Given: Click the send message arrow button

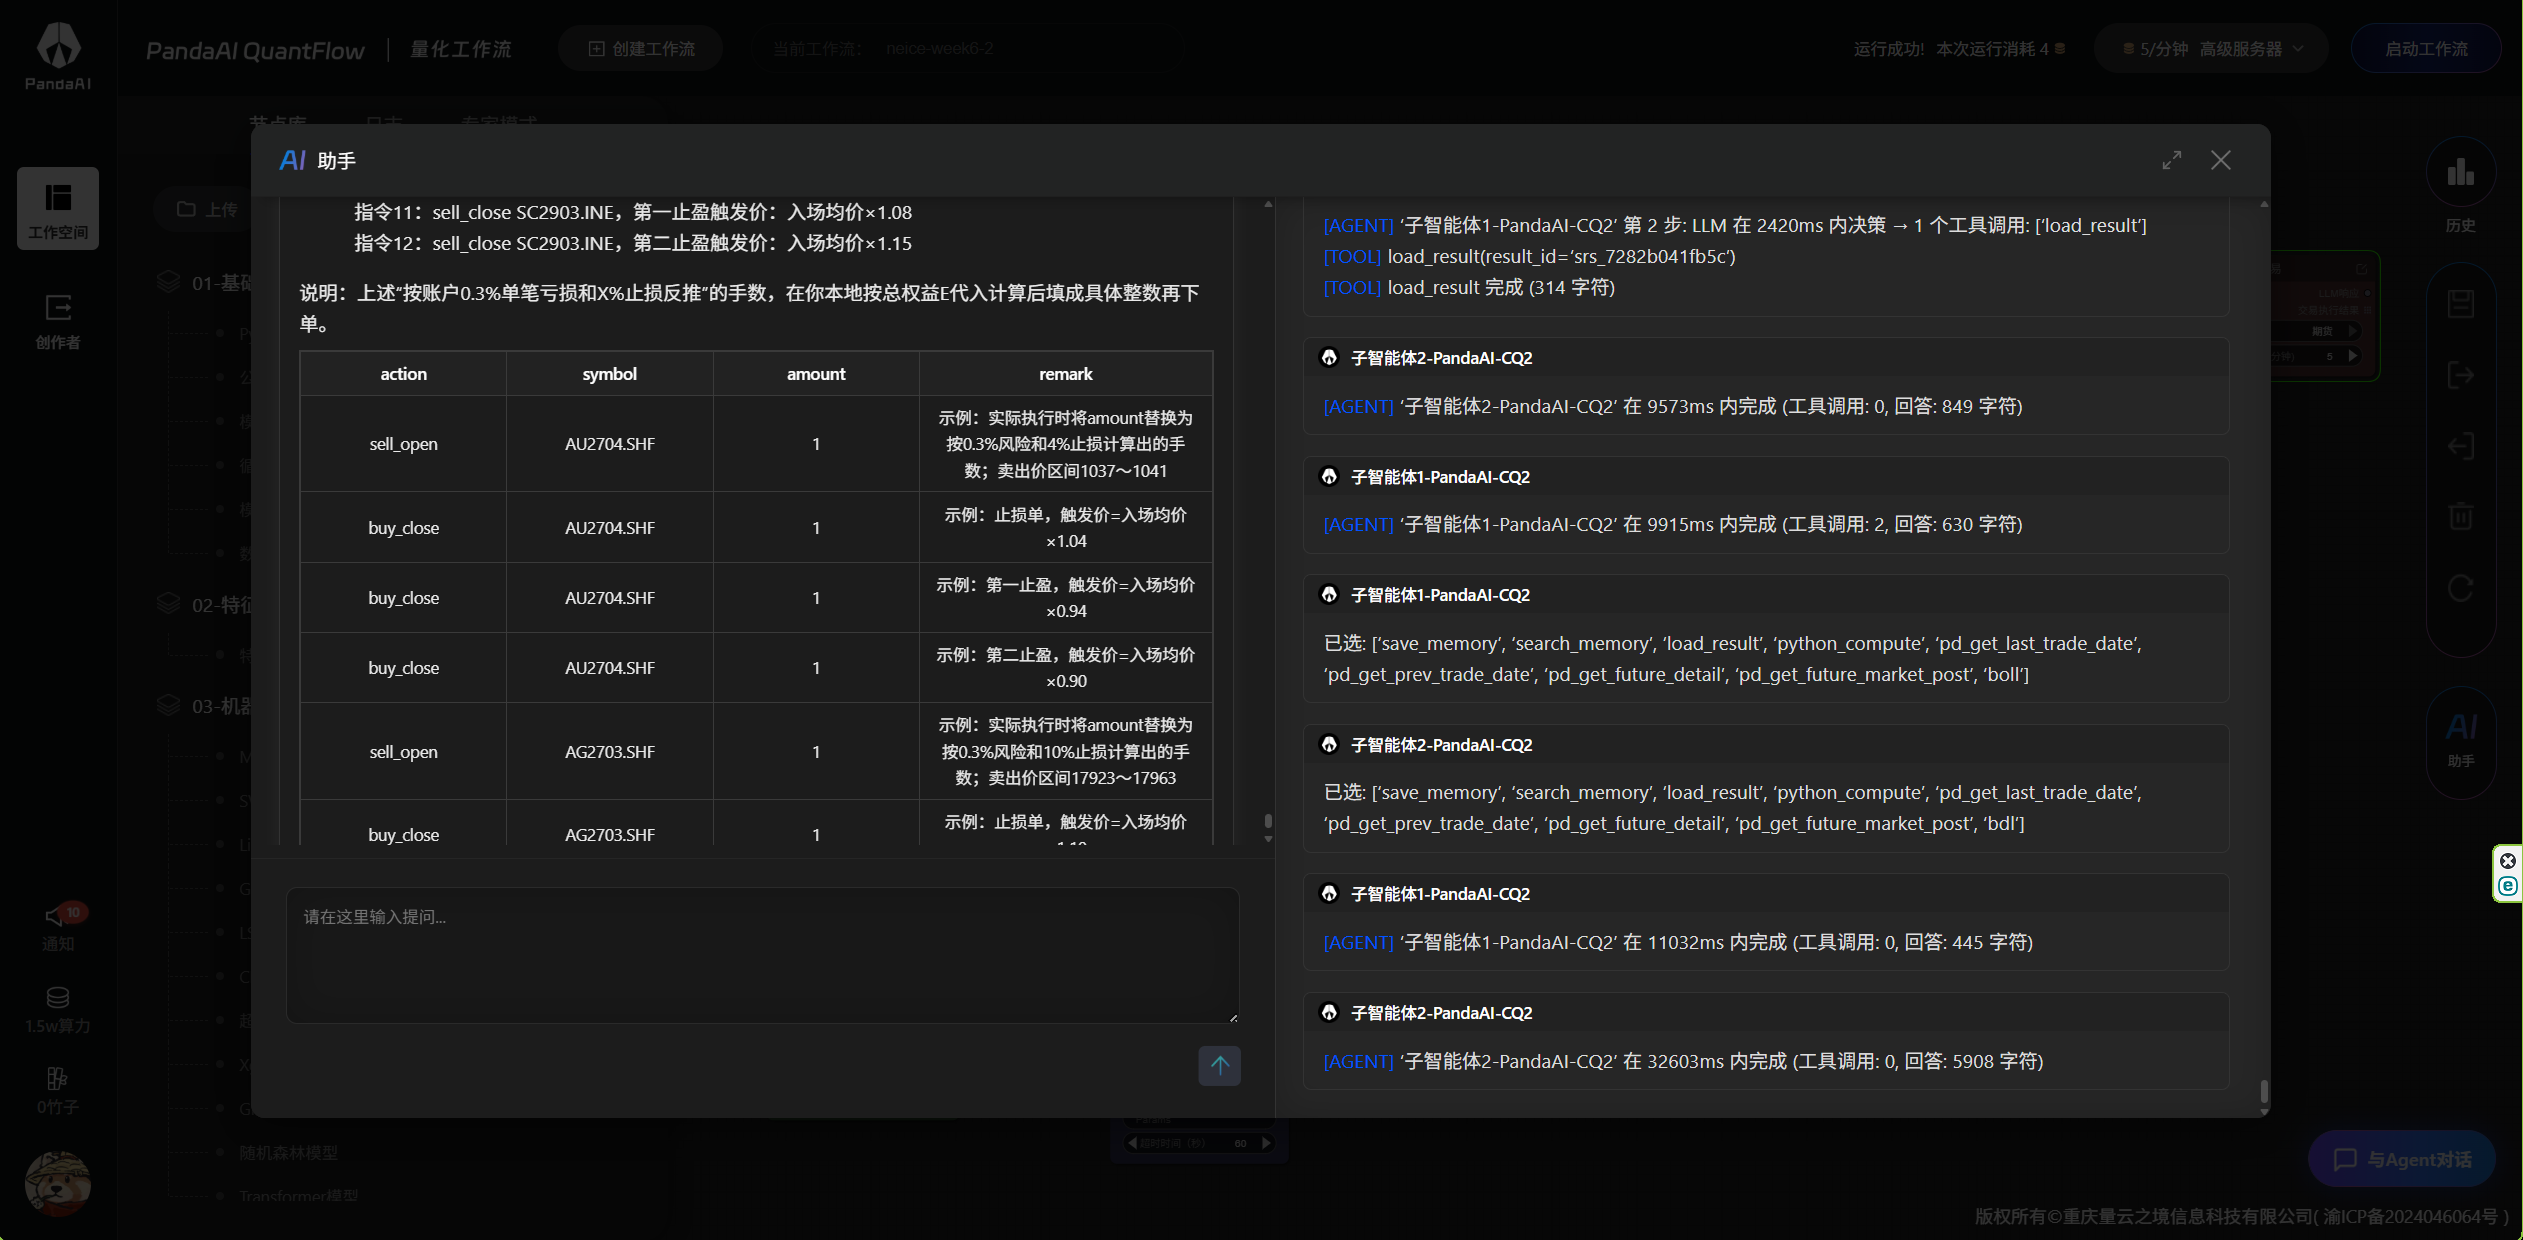Looking at the screenshot, I should (x=1219, y=1065).
